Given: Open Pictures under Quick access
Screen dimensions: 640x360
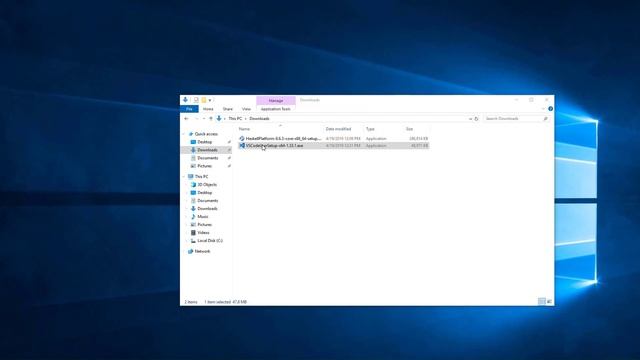Looking at the screenshot, I should coord(204,166).
